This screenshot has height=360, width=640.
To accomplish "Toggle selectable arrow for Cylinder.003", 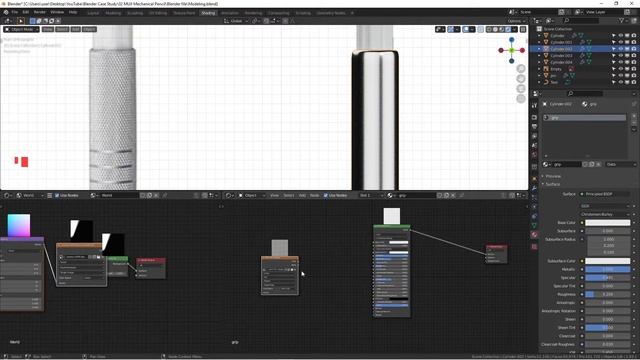I will click(613, 56).
